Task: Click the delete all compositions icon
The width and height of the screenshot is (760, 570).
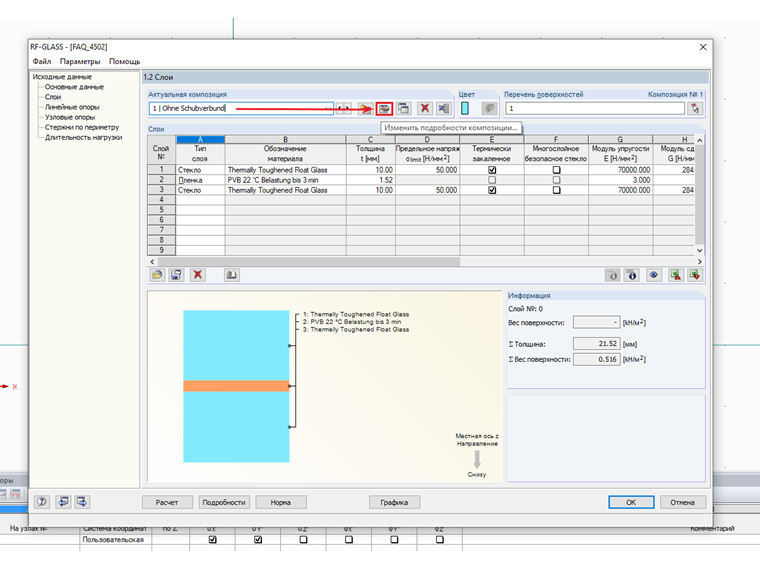Action: pyautogui.click(x=444, y=109)
